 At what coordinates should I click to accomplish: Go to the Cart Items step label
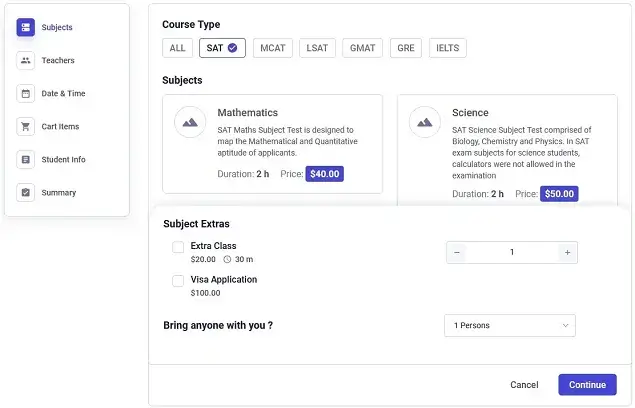point(60,126)
